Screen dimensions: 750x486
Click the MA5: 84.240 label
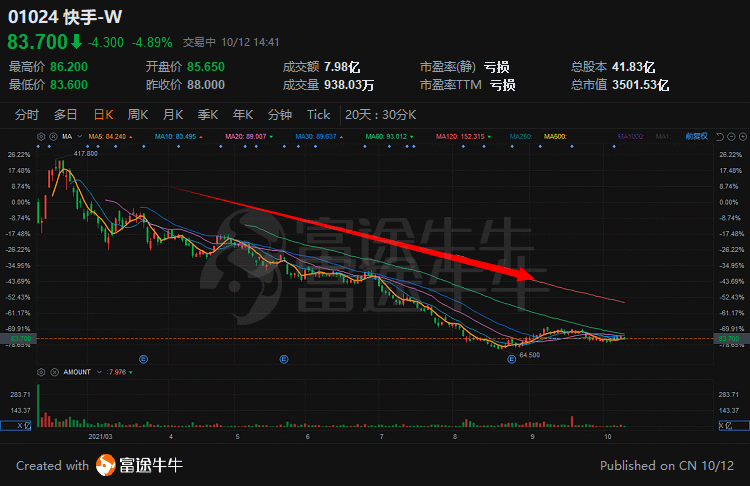[x=107, y=137]
